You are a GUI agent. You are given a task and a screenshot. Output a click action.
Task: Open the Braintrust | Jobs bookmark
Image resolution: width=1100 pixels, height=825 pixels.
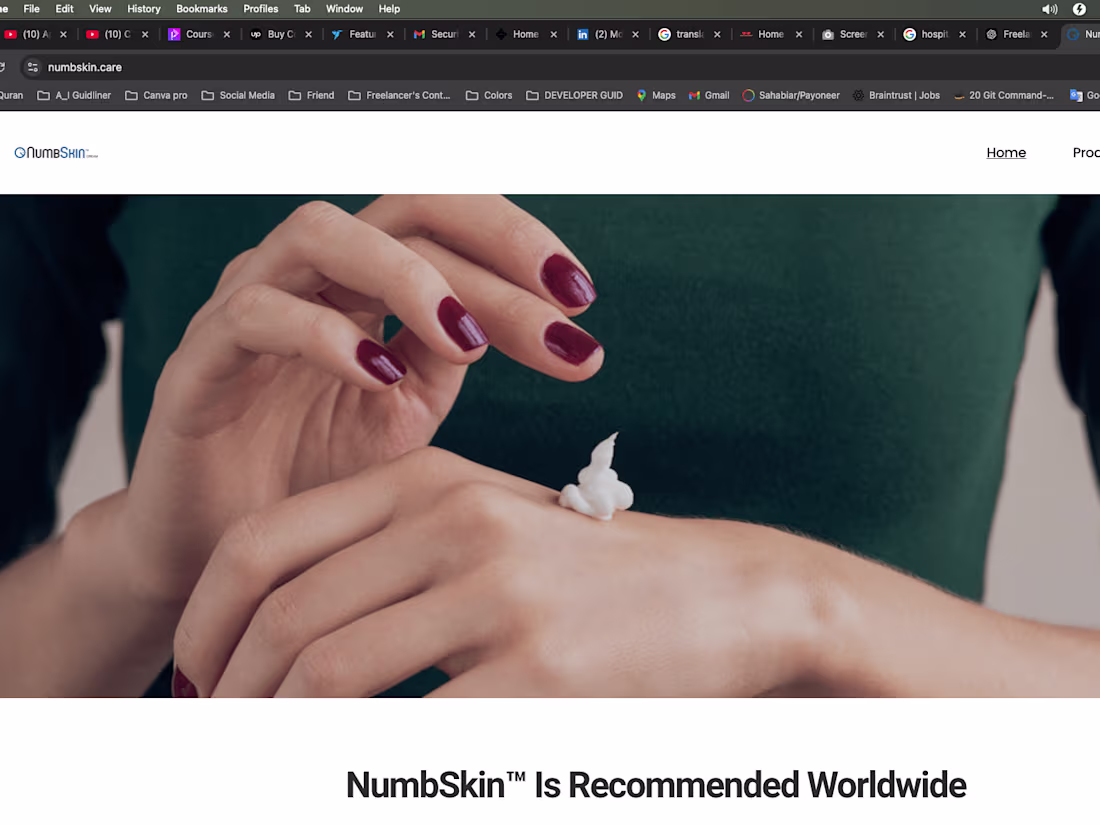pos(897,95)
